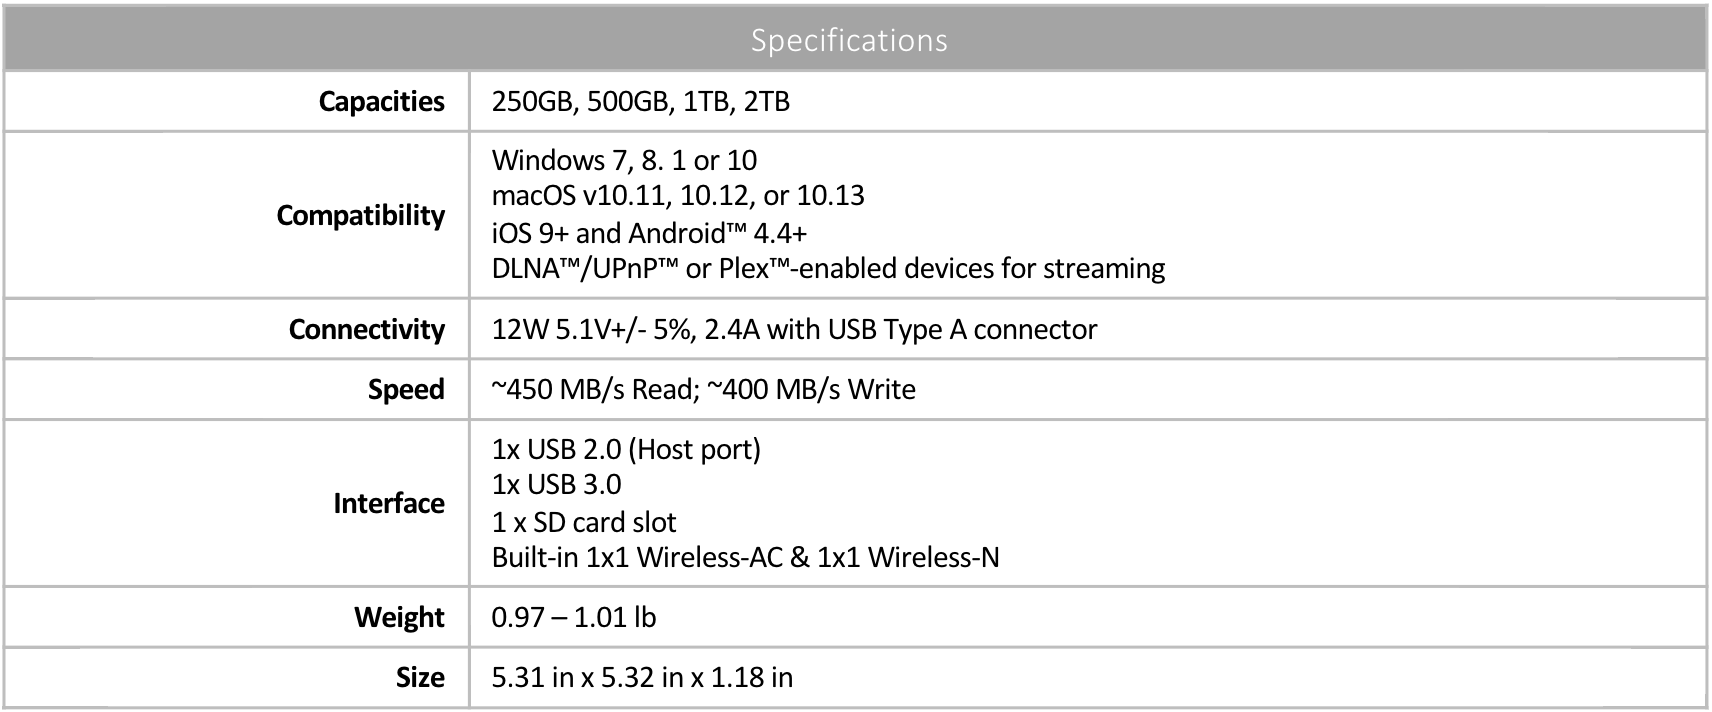The width and height of the screenshot is (1712, 712).
Task: Click the 12W 5.1V USB Type A connector text
Action: coord(794,329)
